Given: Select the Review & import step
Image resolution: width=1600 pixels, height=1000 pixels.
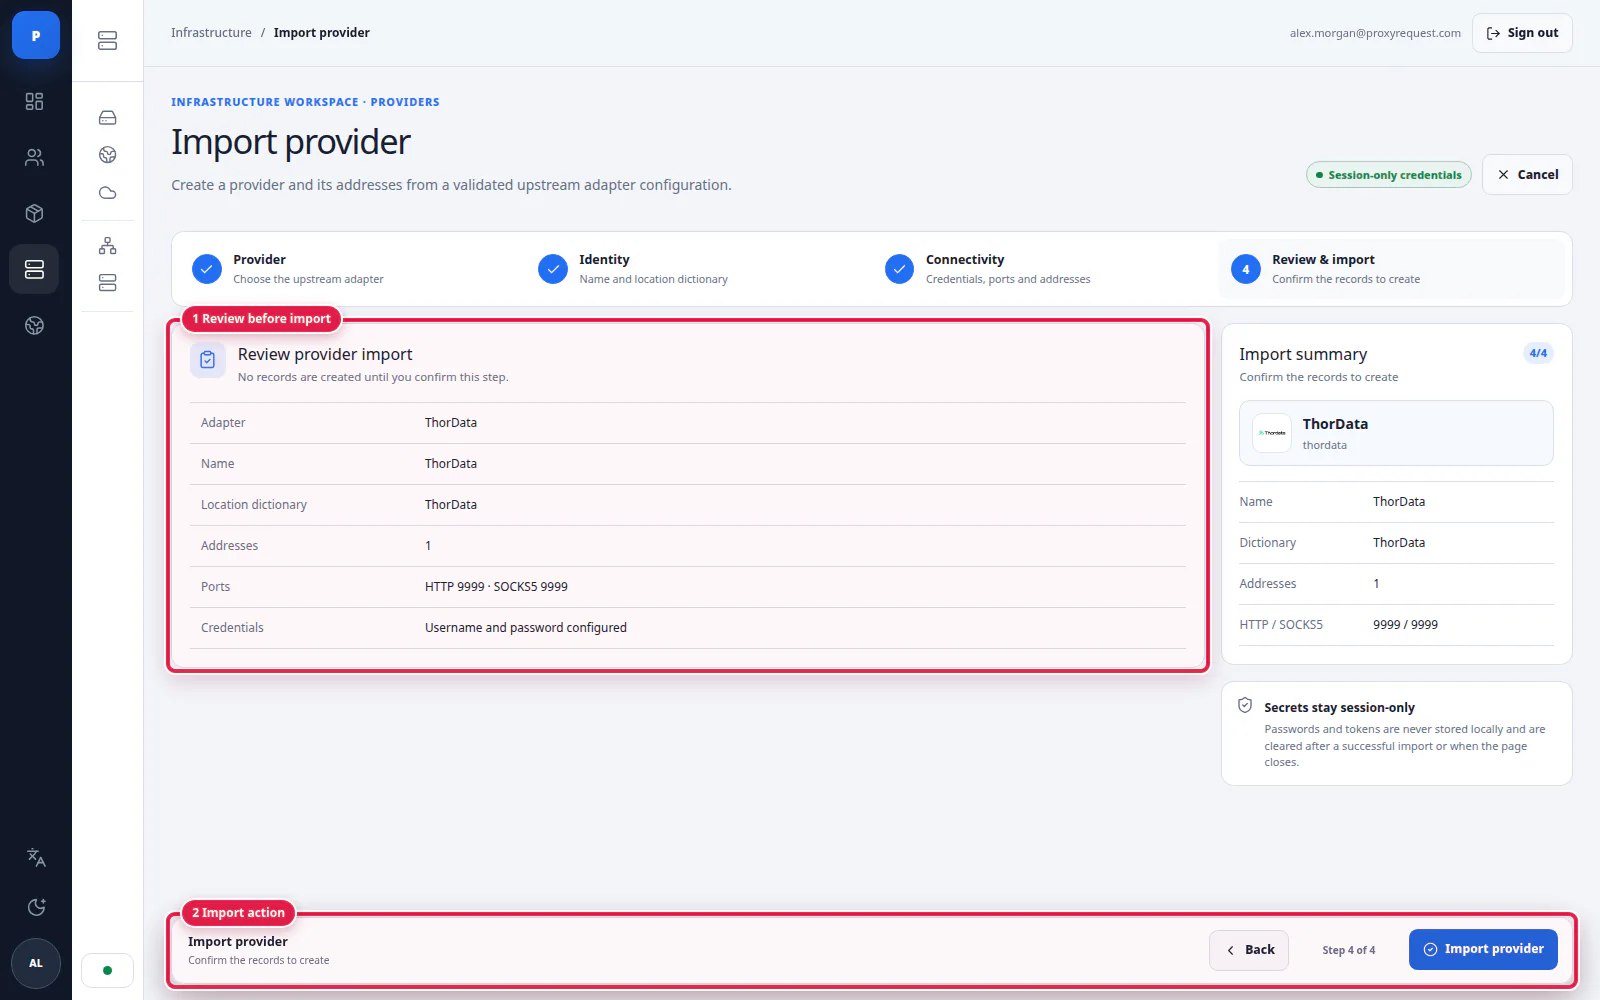Looking at the screenshot, I should pyautogui.click(x=1391, y=269).
